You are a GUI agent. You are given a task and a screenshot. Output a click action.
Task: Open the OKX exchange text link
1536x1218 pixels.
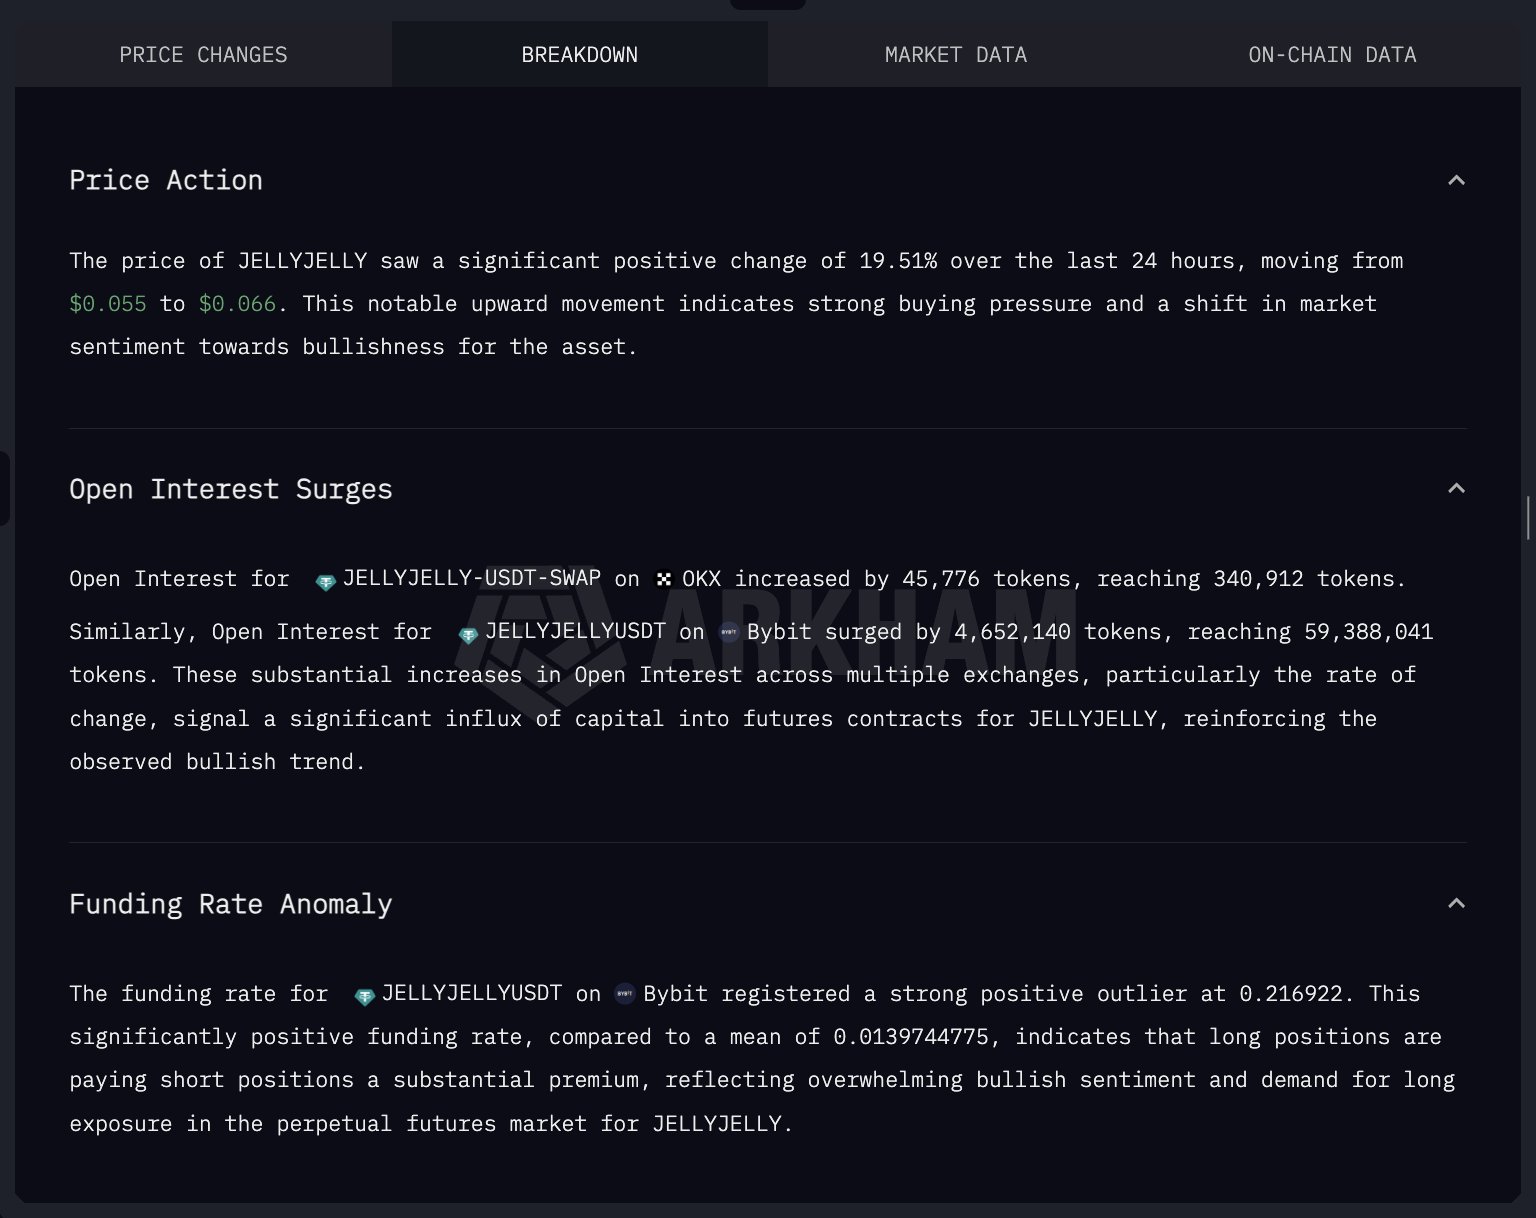pos(701,579)
